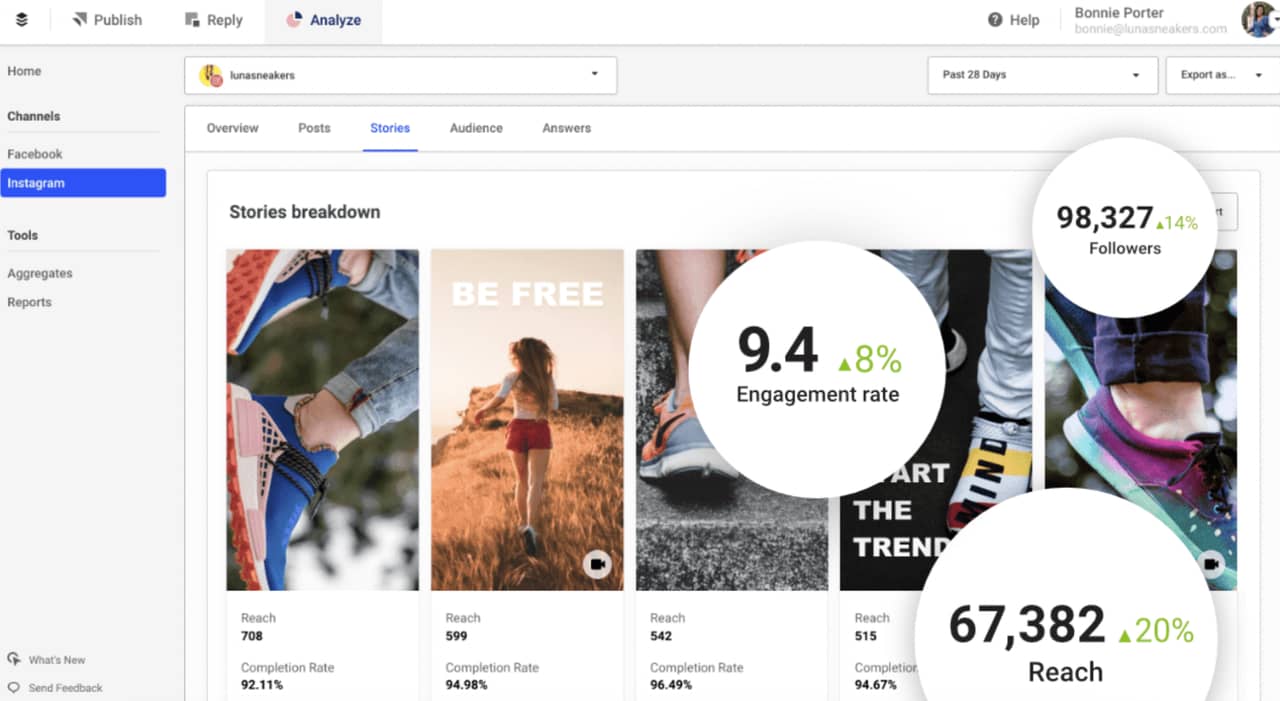Click the What's New megaphone icon
The image size is (1280, 701).
pyautogui.click(x=14, y=659)
